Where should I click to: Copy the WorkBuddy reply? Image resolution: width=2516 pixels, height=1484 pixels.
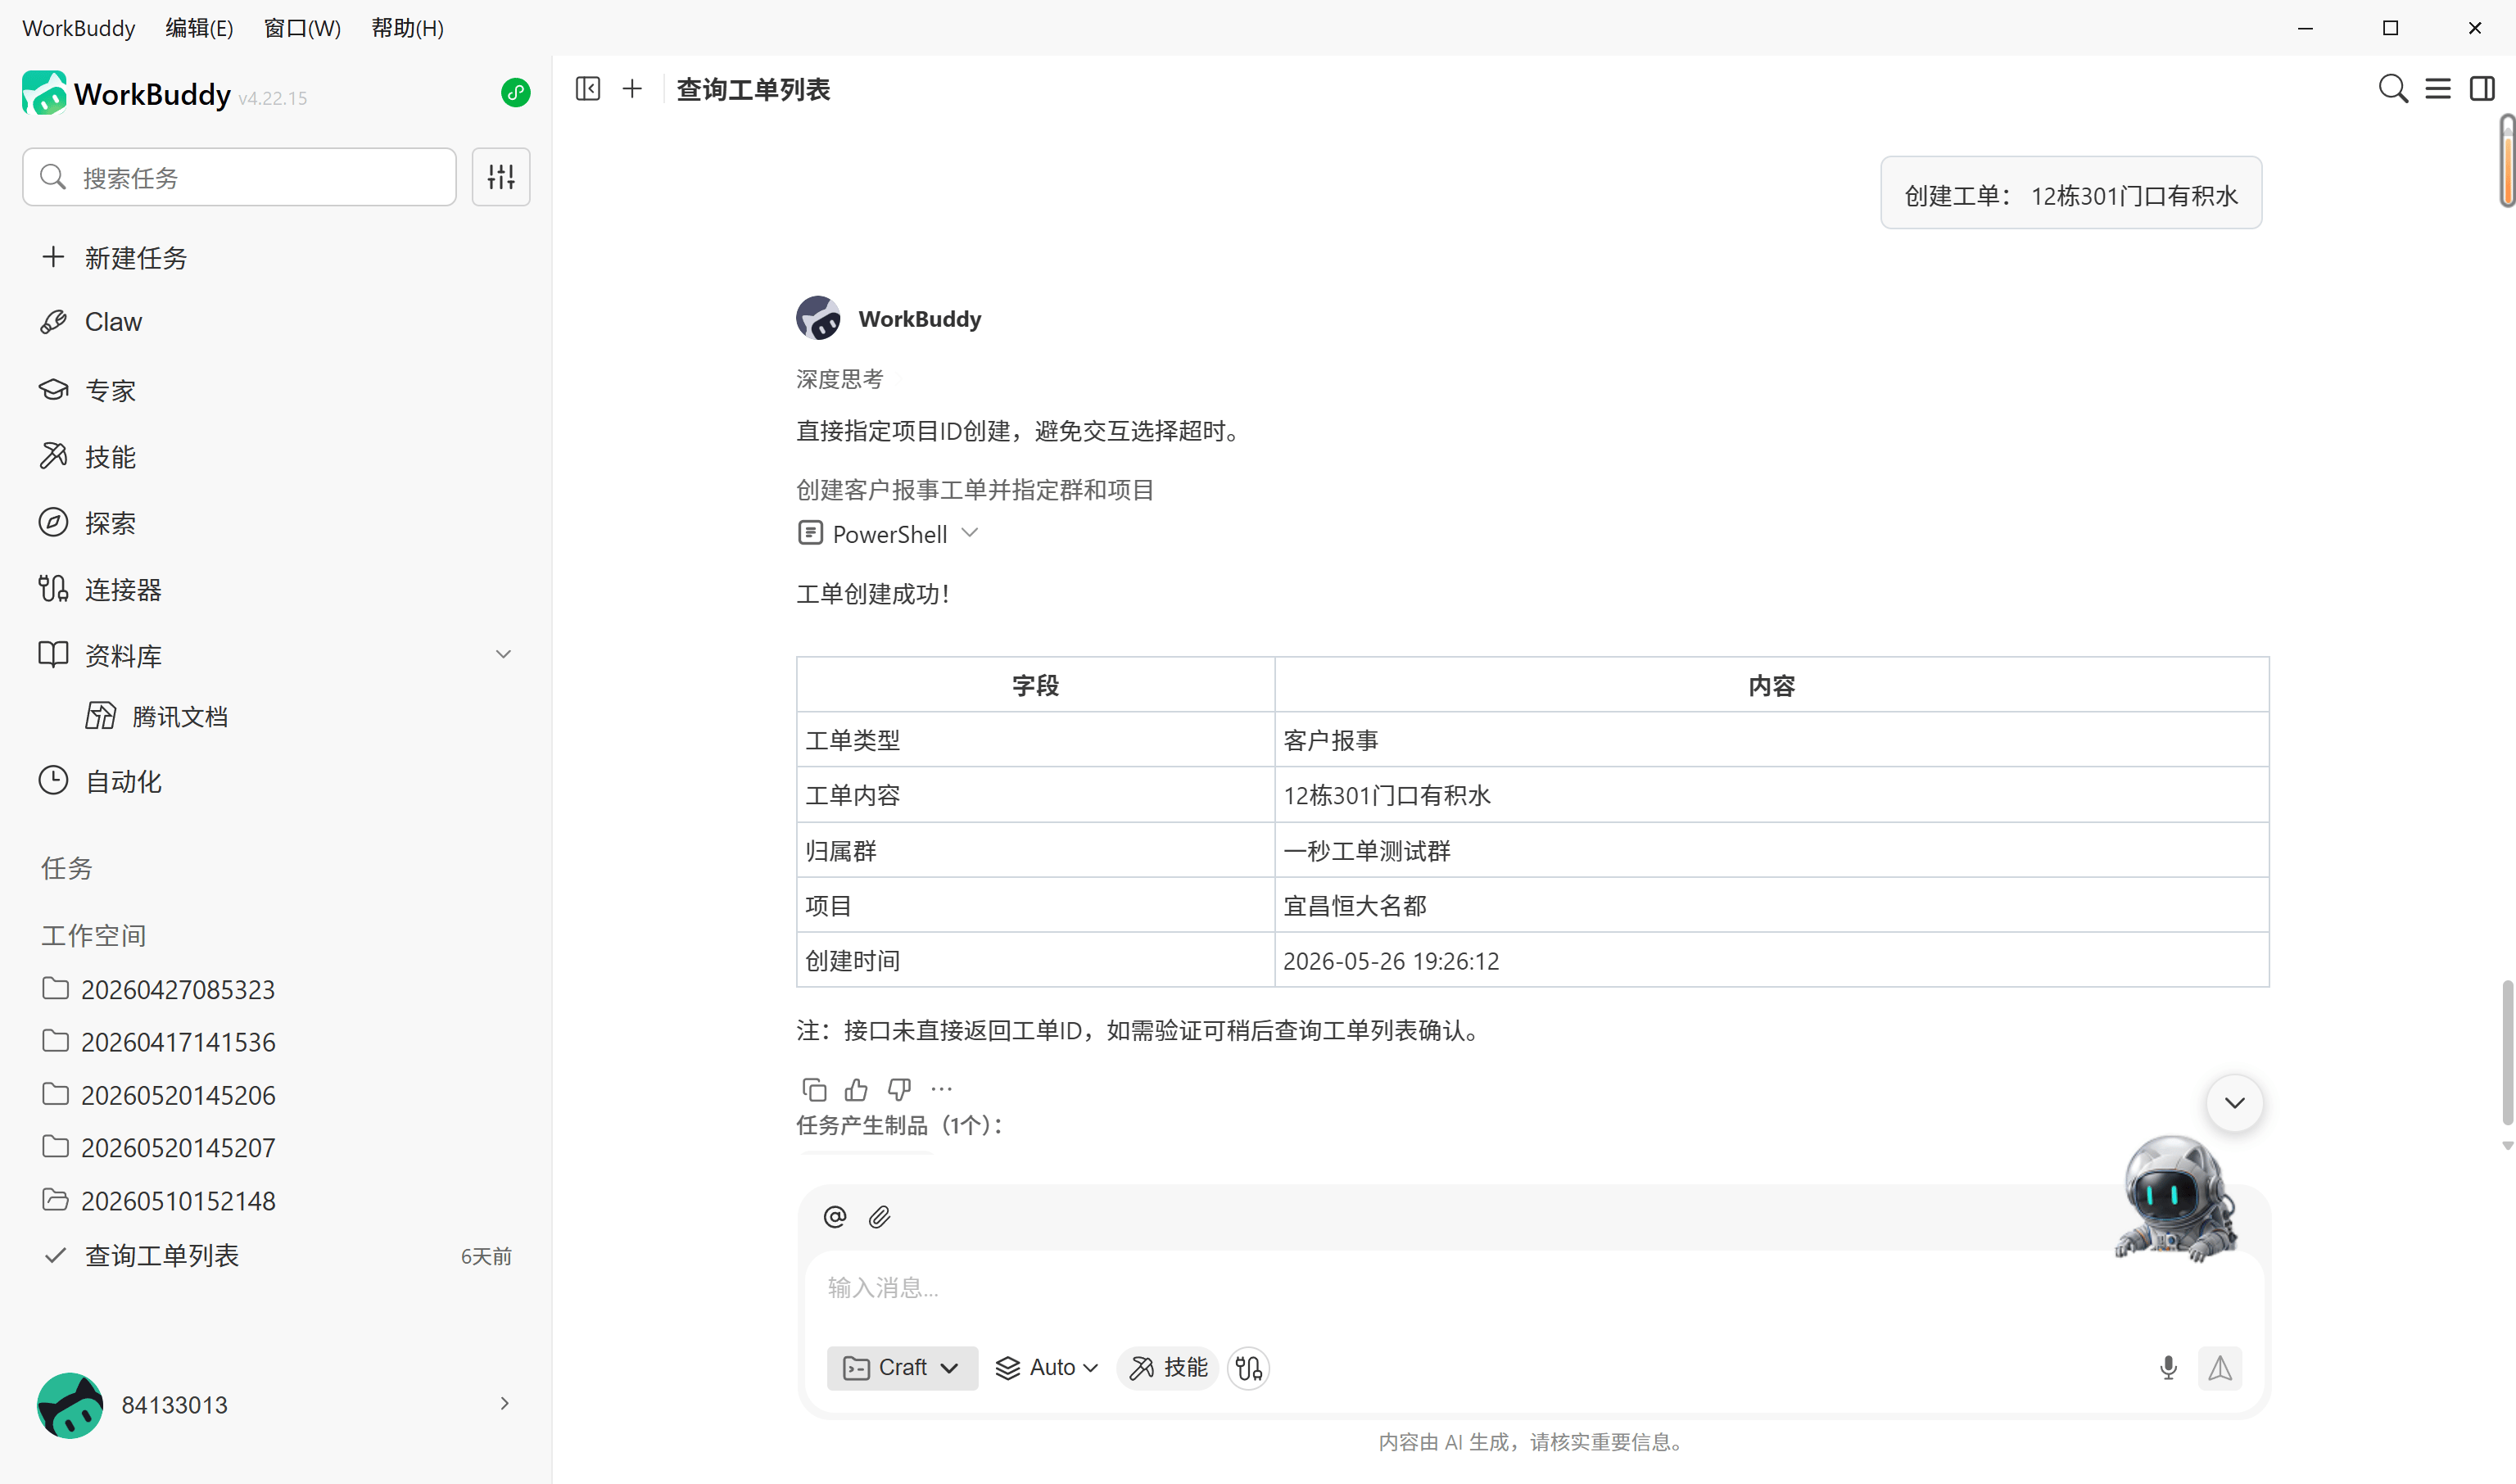coord(814,1089)
